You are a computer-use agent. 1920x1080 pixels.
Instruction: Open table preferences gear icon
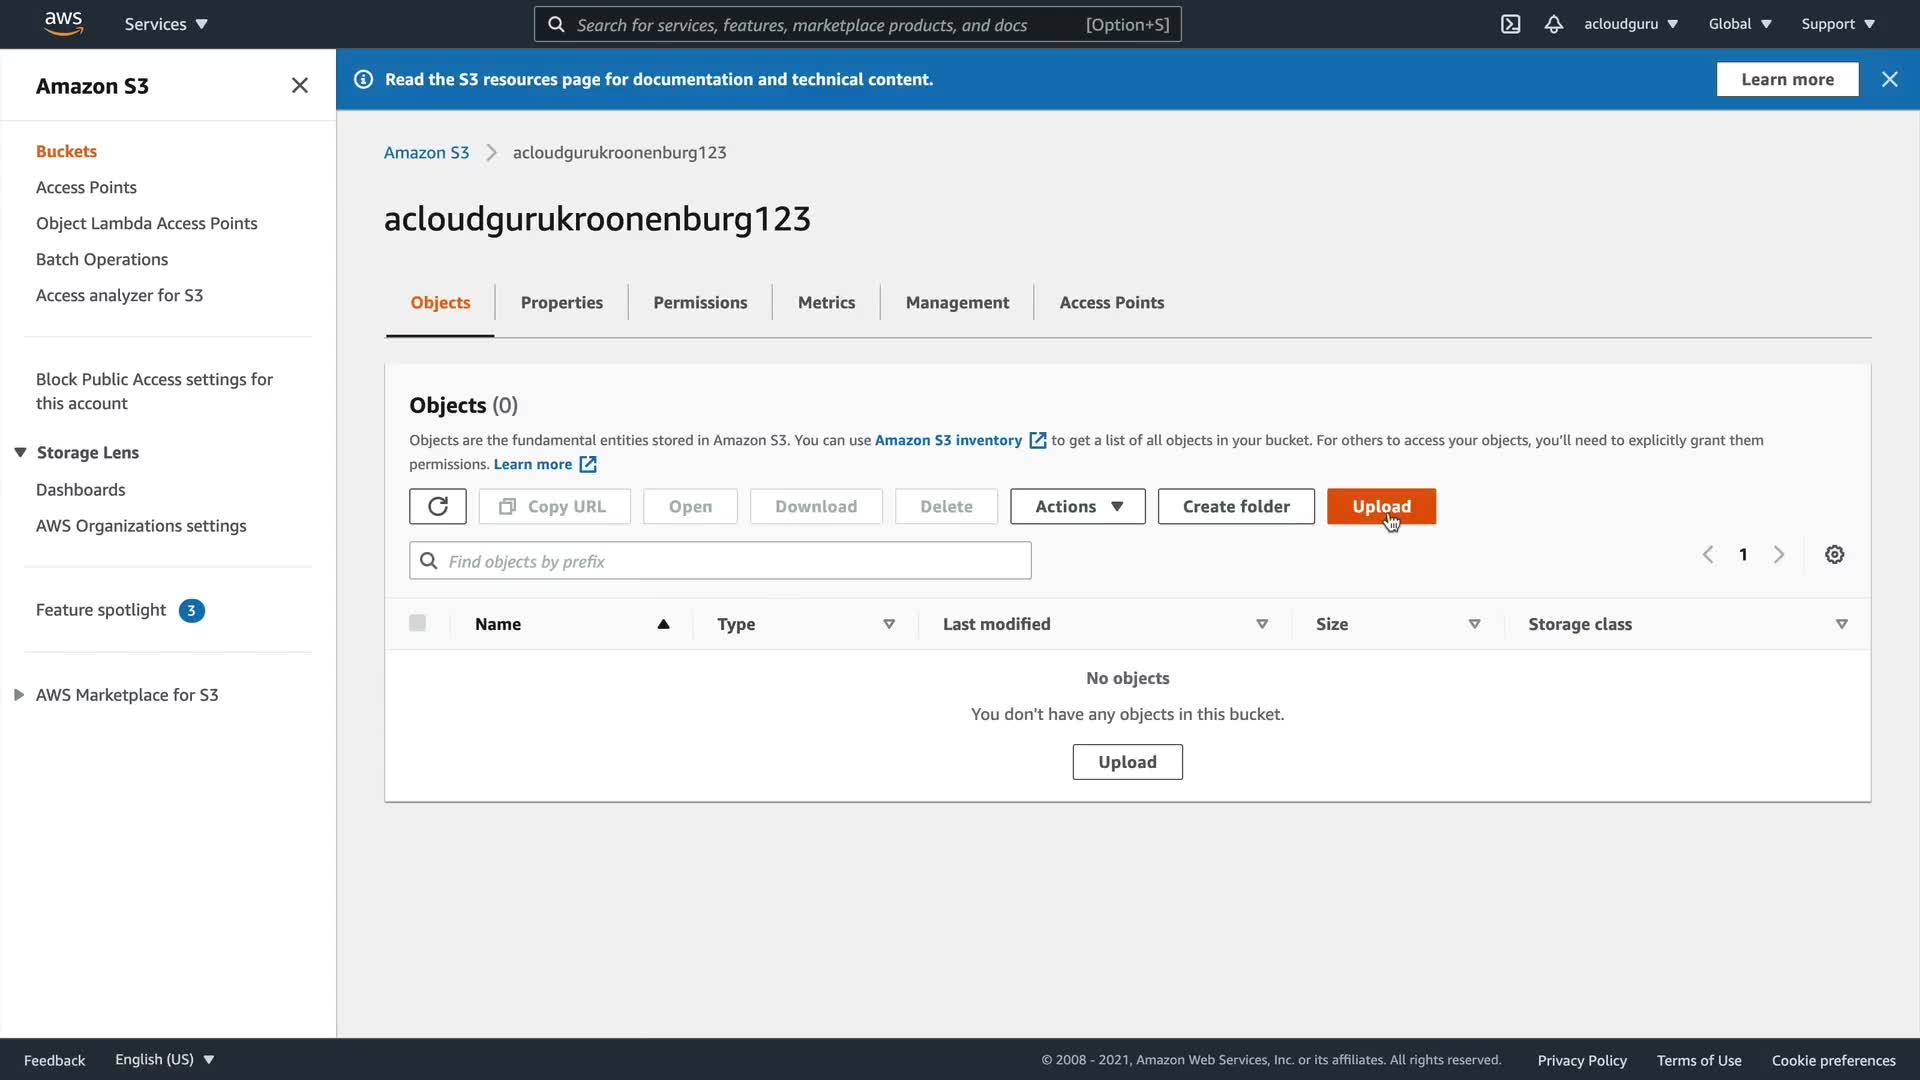pyautogui.click(x=1834, y=555)
